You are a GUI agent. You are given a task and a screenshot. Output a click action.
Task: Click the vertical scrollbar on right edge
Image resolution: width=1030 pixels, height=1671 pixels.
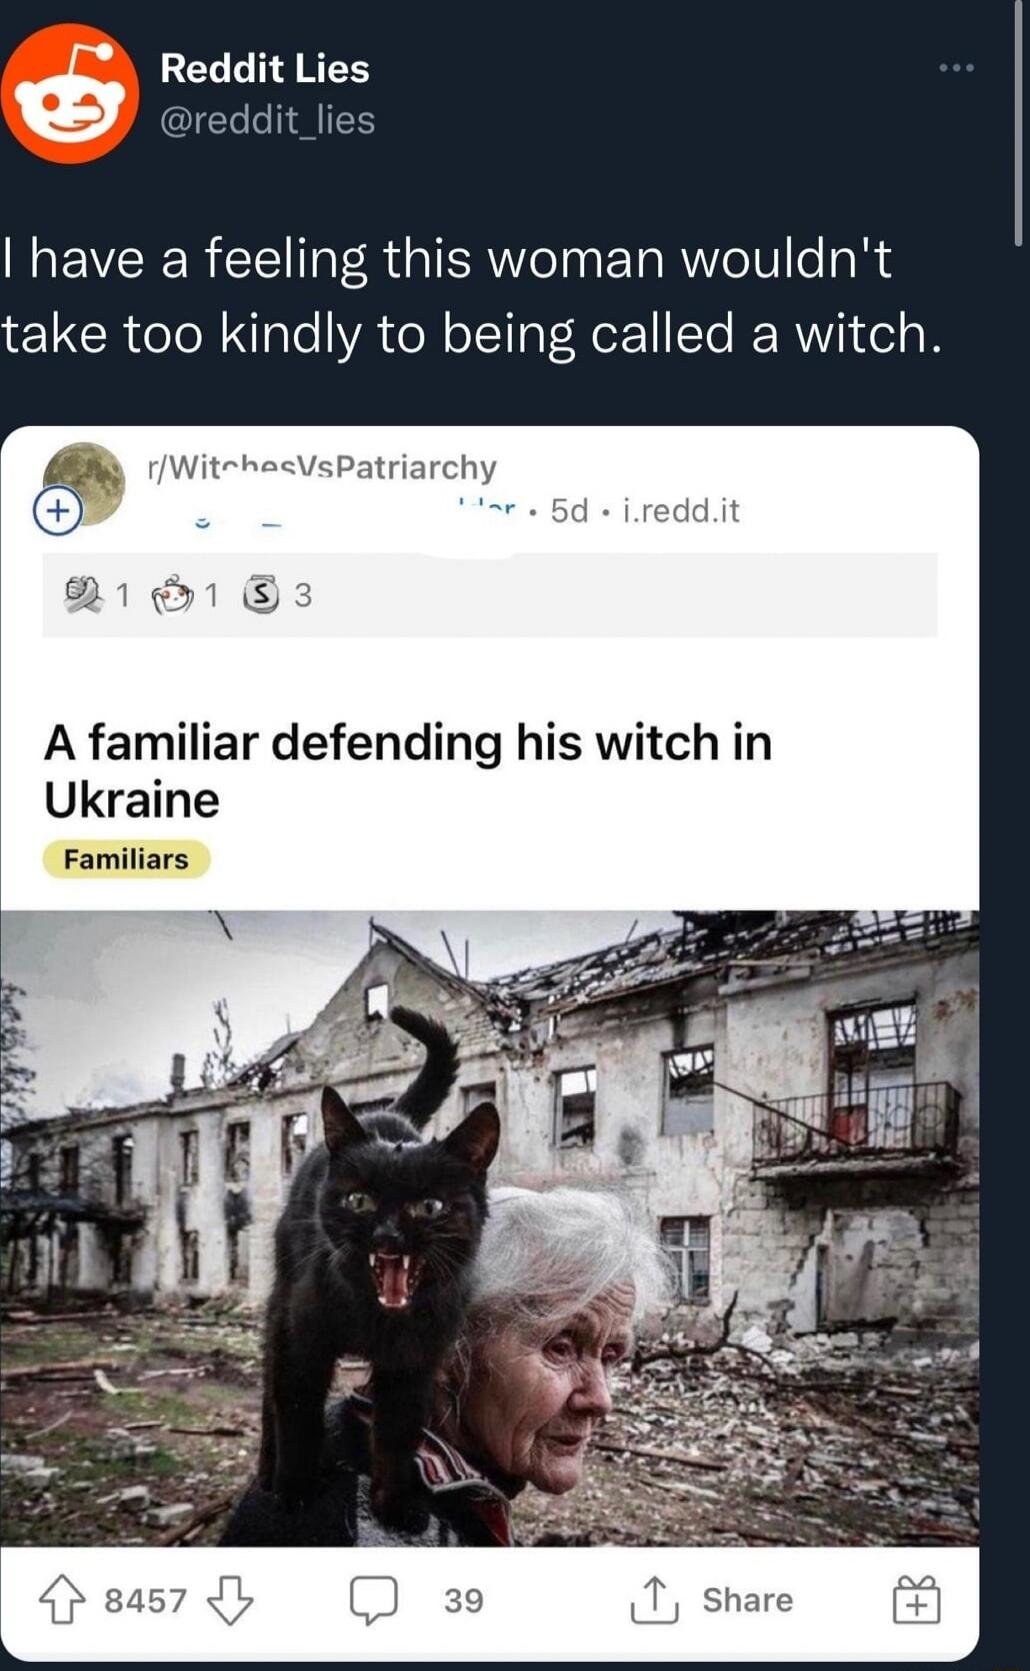click(x=1018, y=122)
